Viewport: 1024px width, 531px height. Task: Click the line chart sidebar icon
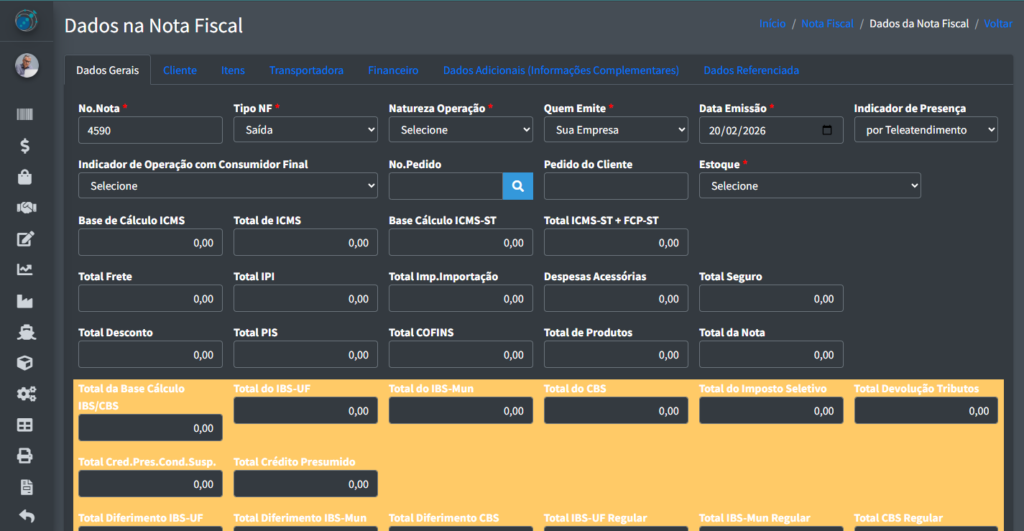pos(26,269)
